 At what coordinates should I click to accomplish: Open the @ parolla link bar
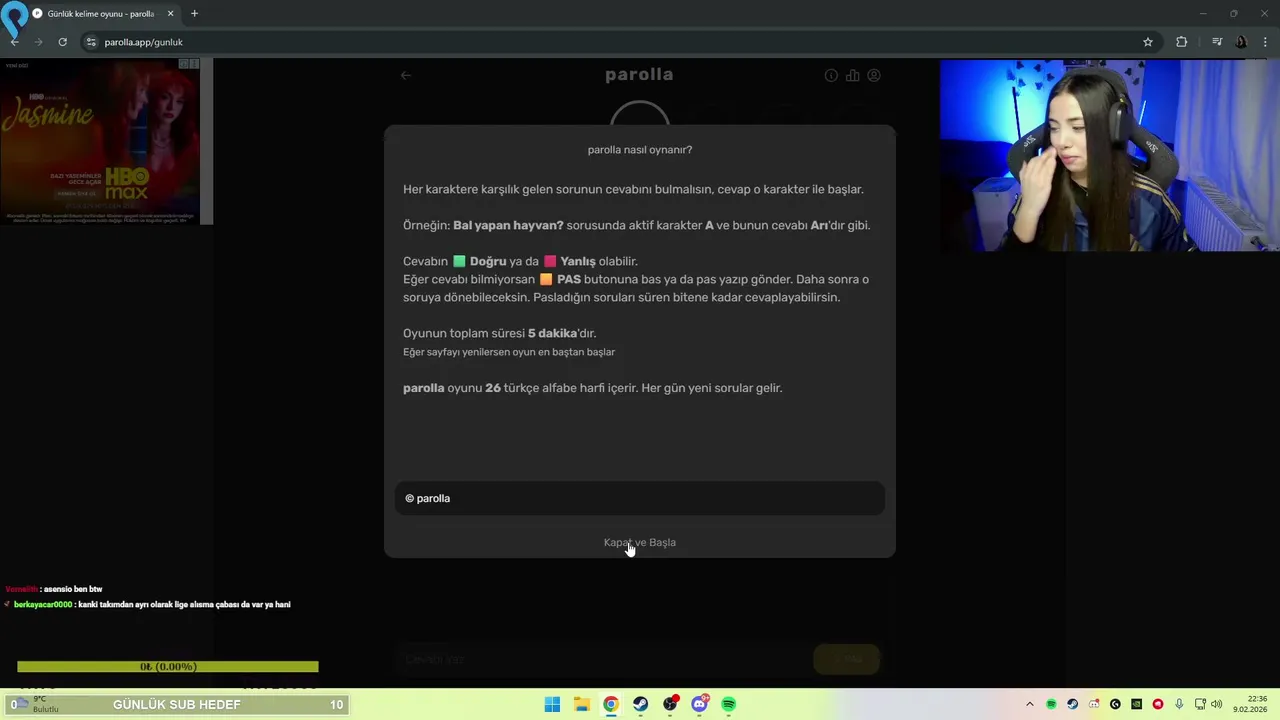[x=640, y=498]
